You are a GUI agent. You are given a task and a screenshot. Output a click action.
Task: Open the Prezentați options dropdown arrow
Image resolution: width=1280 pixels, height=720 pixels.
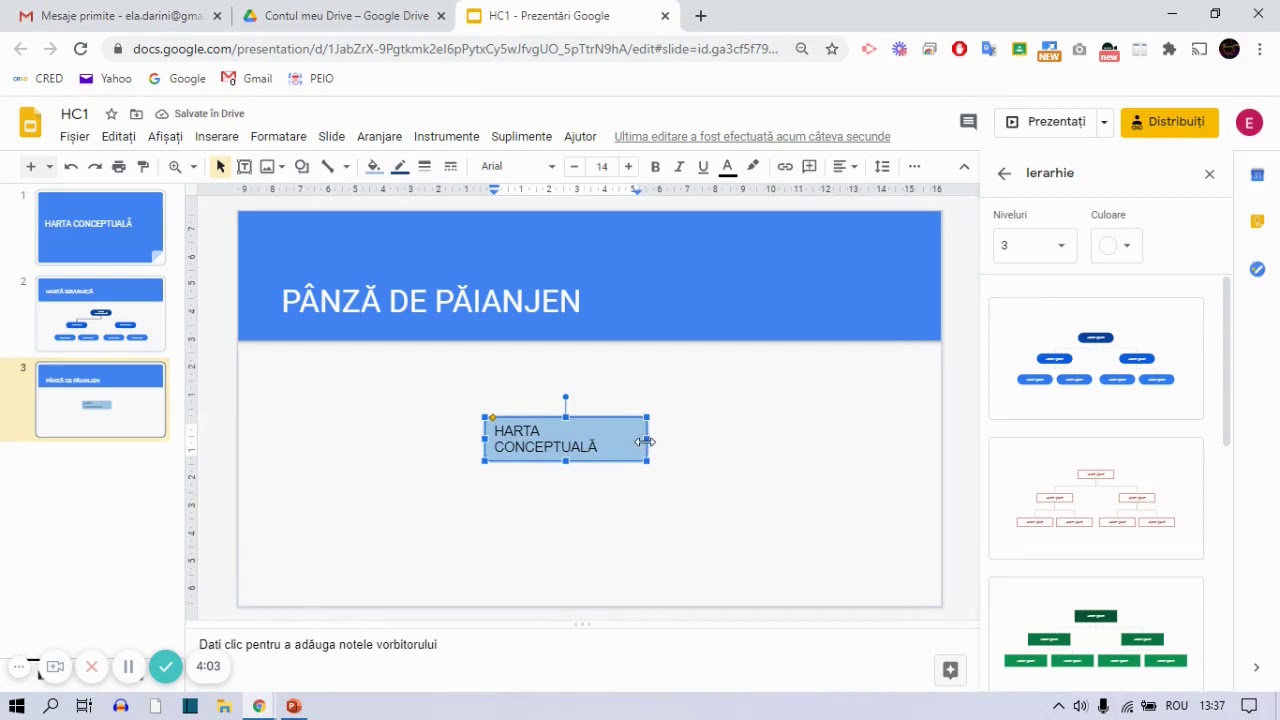pyautogui.click(x=1104, y=121)
